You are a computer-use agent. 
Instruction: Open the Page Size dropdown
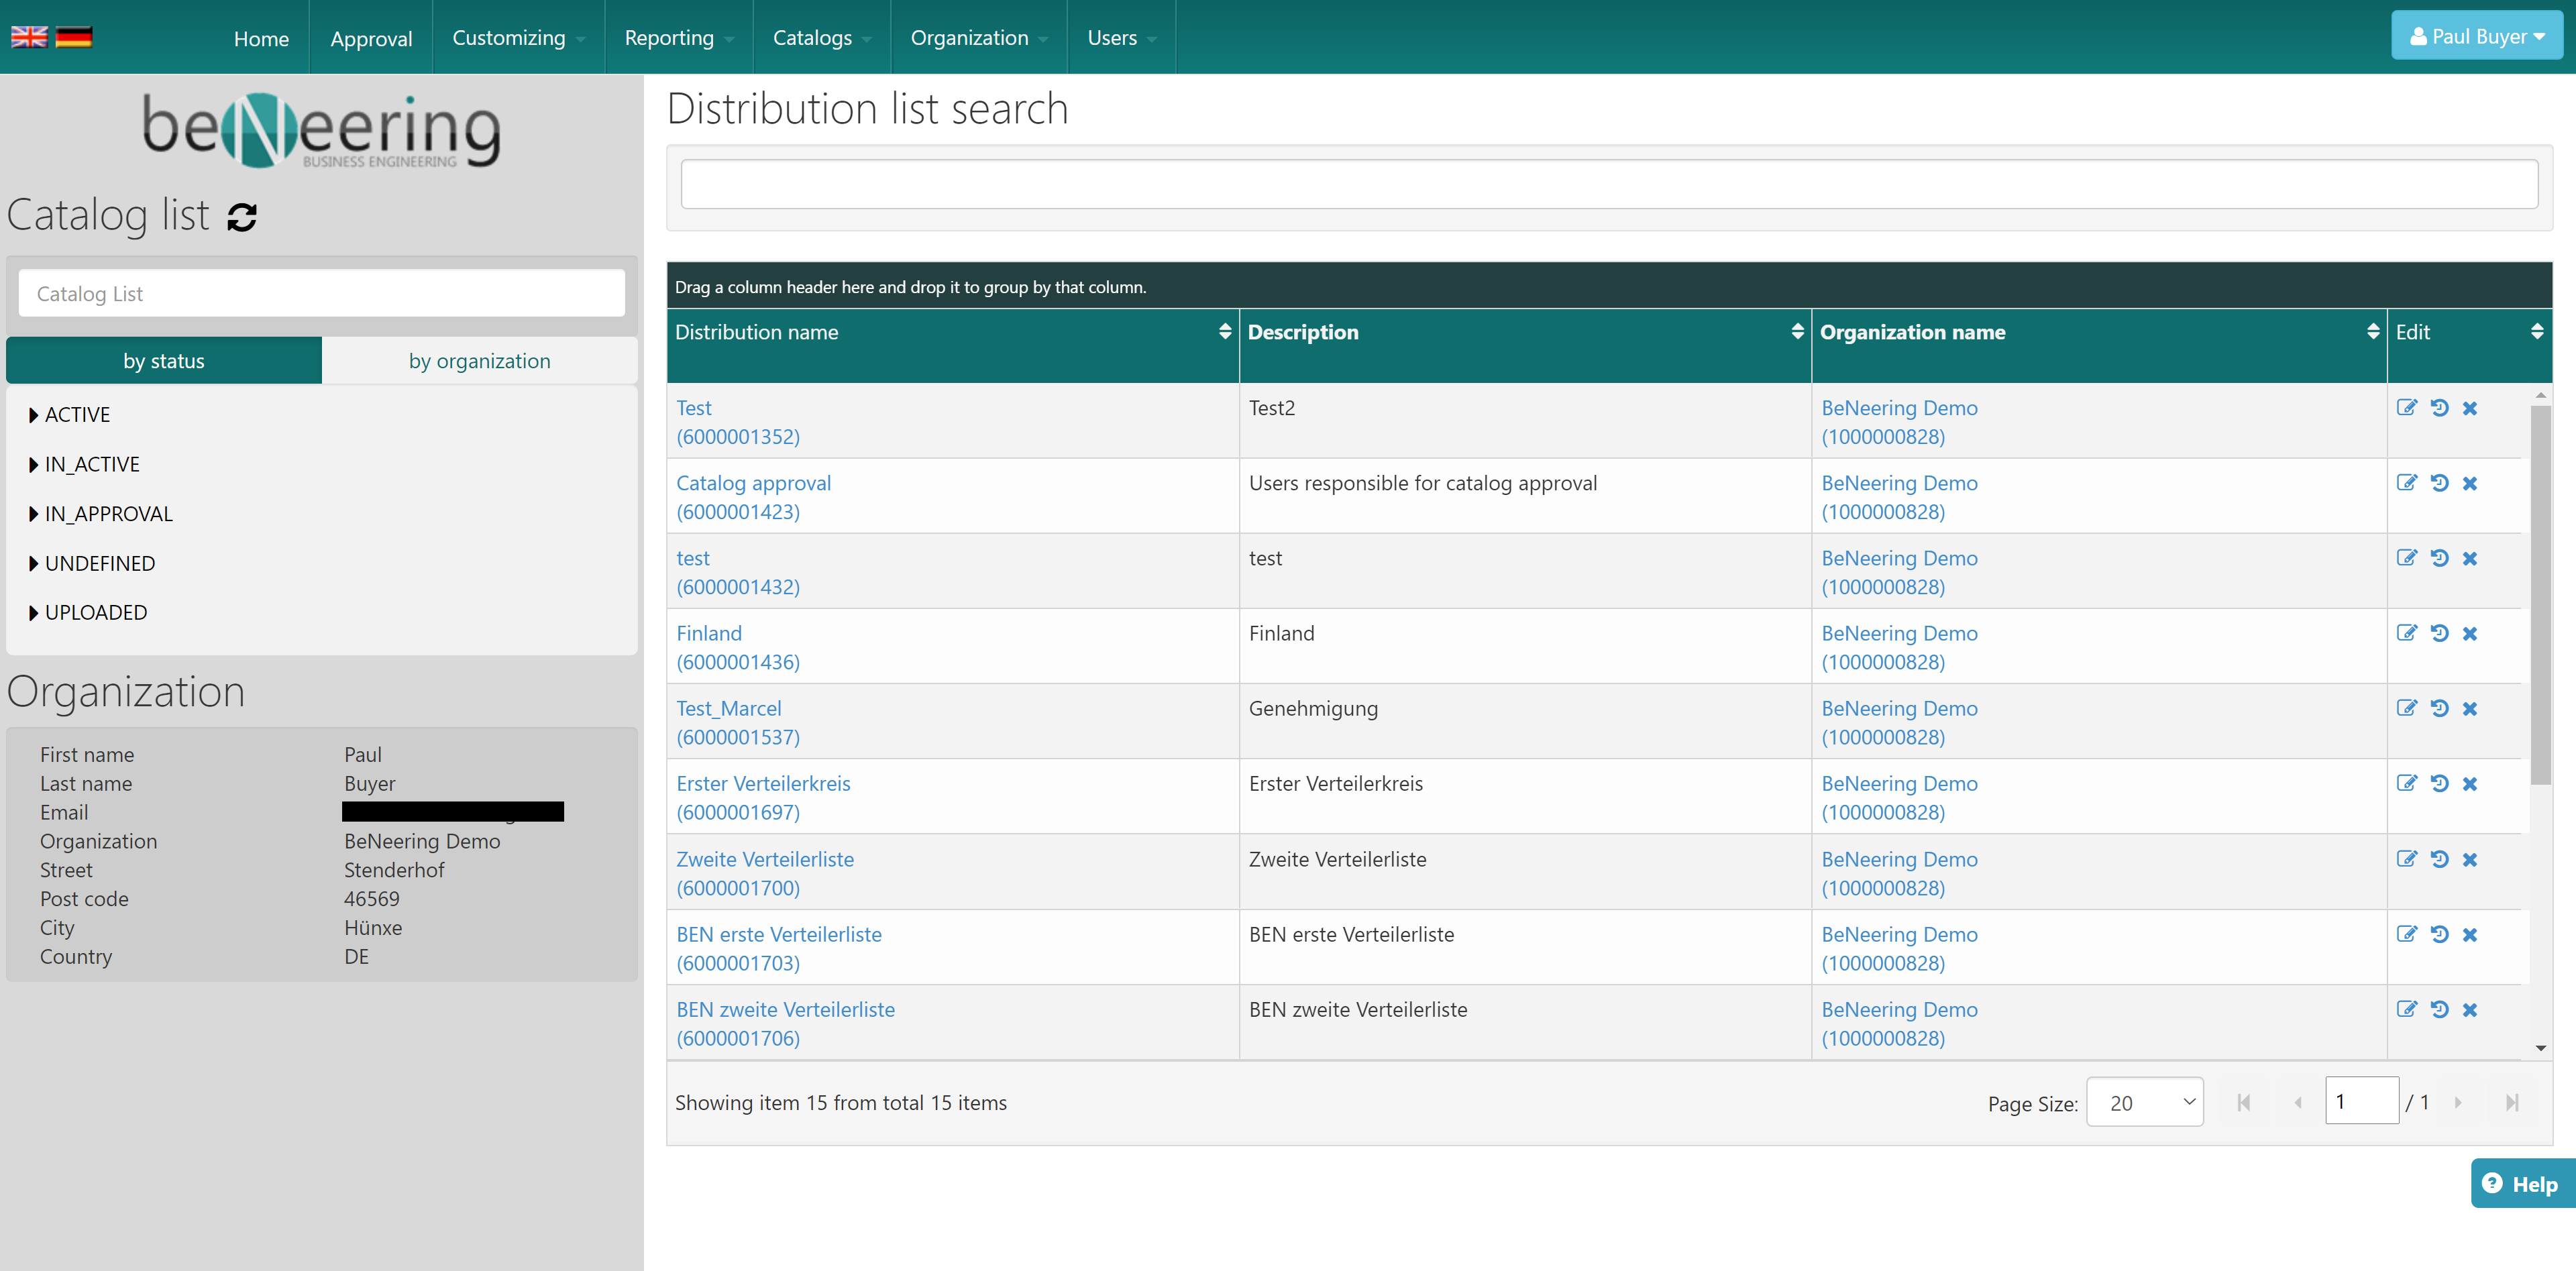pos(2144,1102)
